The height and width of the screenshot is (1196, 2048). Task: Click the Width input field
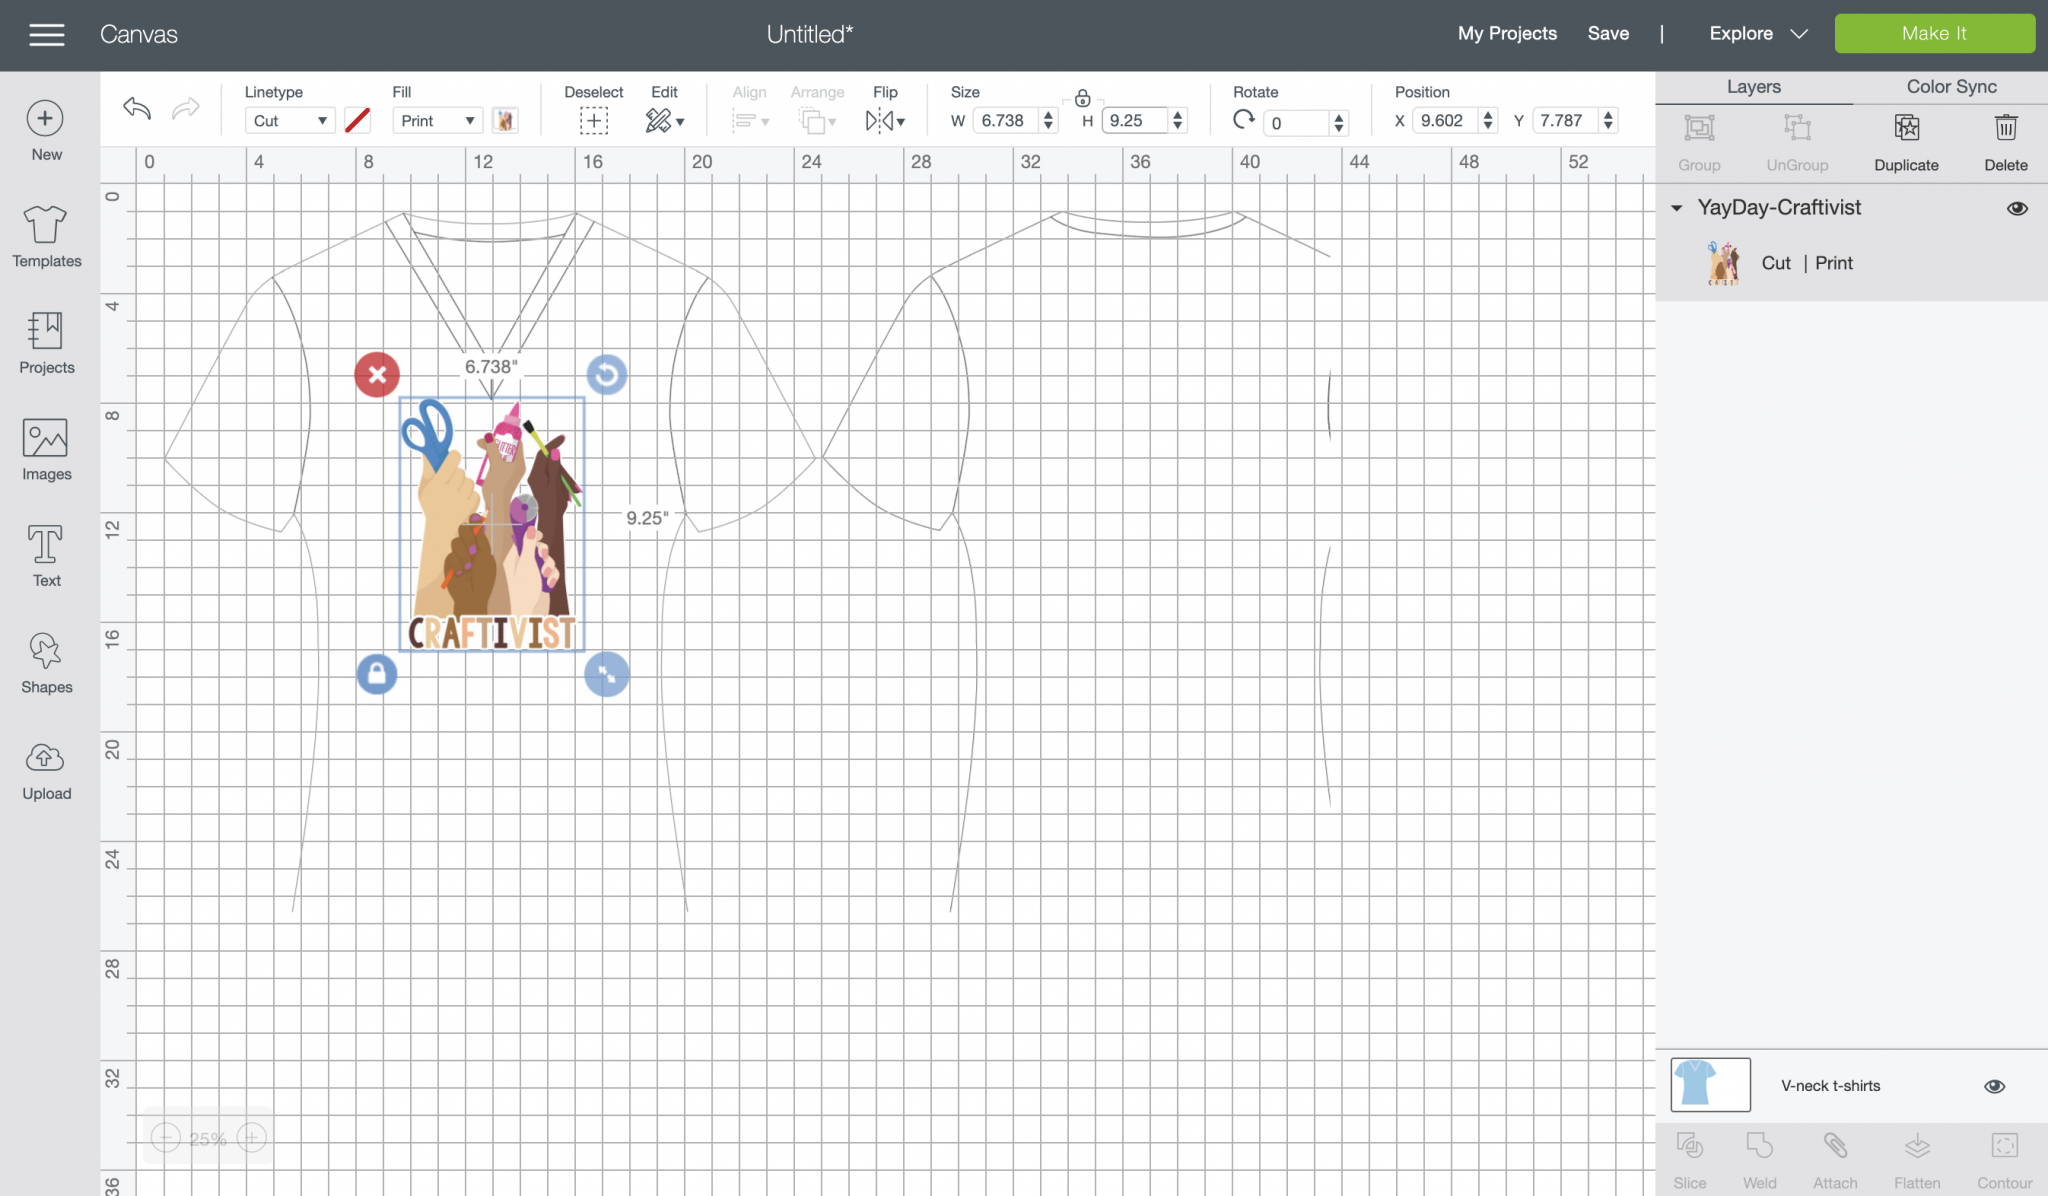pyautogui.click(x=1007, y=121)
